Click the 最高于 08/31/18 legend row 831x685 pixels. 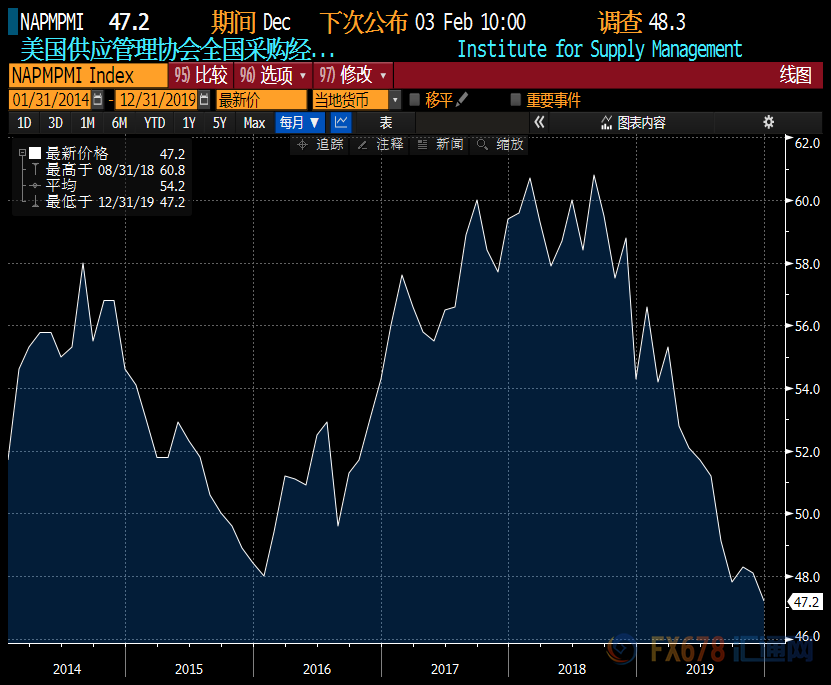coord(108,170)
